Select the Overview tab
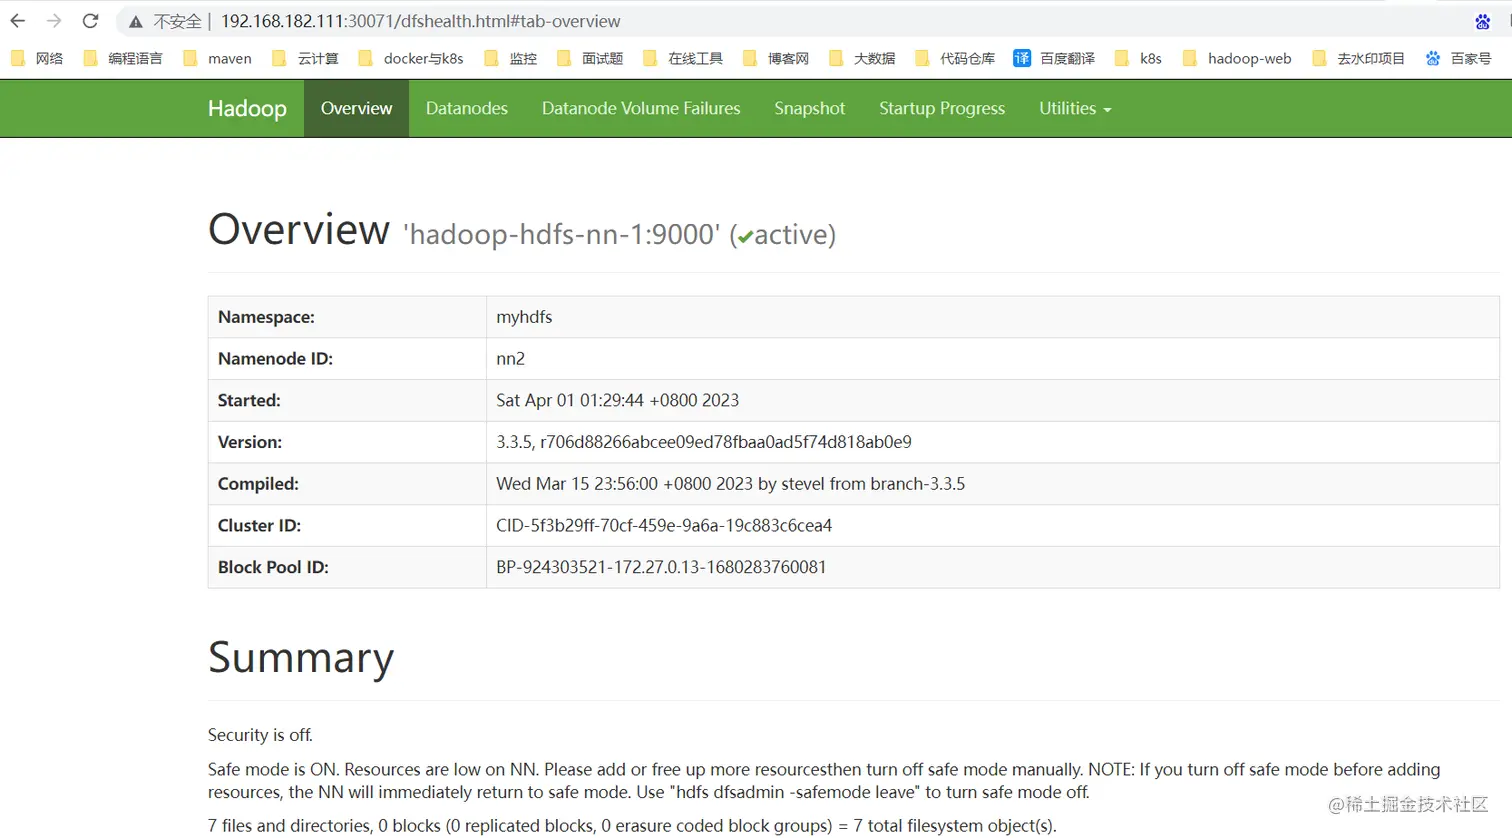Viewport: 1512px width, 838px height. (x=356, y=108)
